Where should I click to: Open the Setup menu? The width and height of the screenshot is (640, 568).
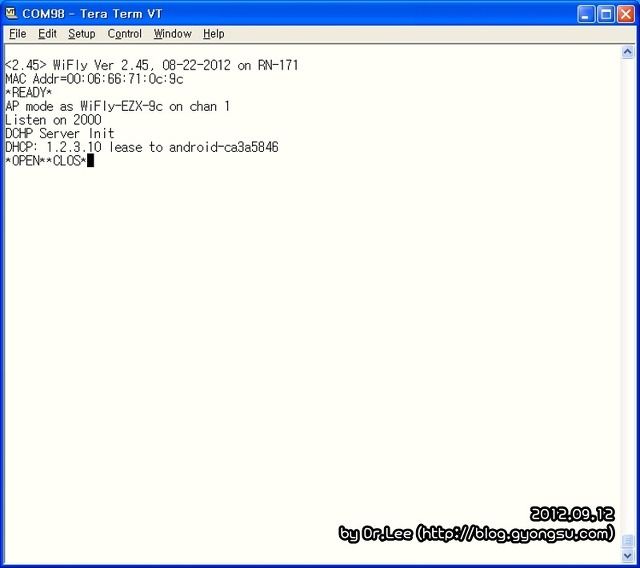(82, 34)
